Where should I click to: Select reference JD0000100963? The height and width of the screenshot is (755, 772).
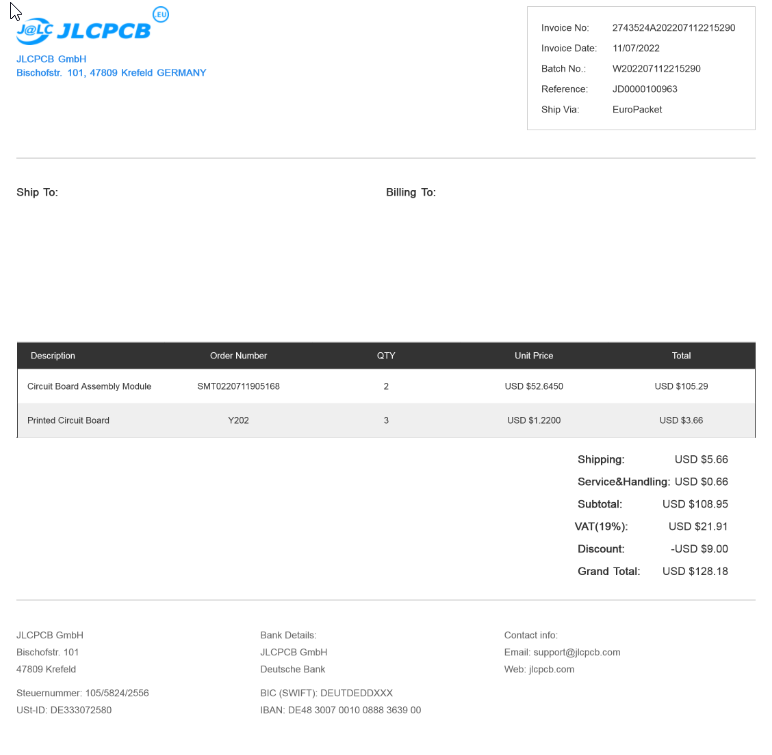point(644,89)
